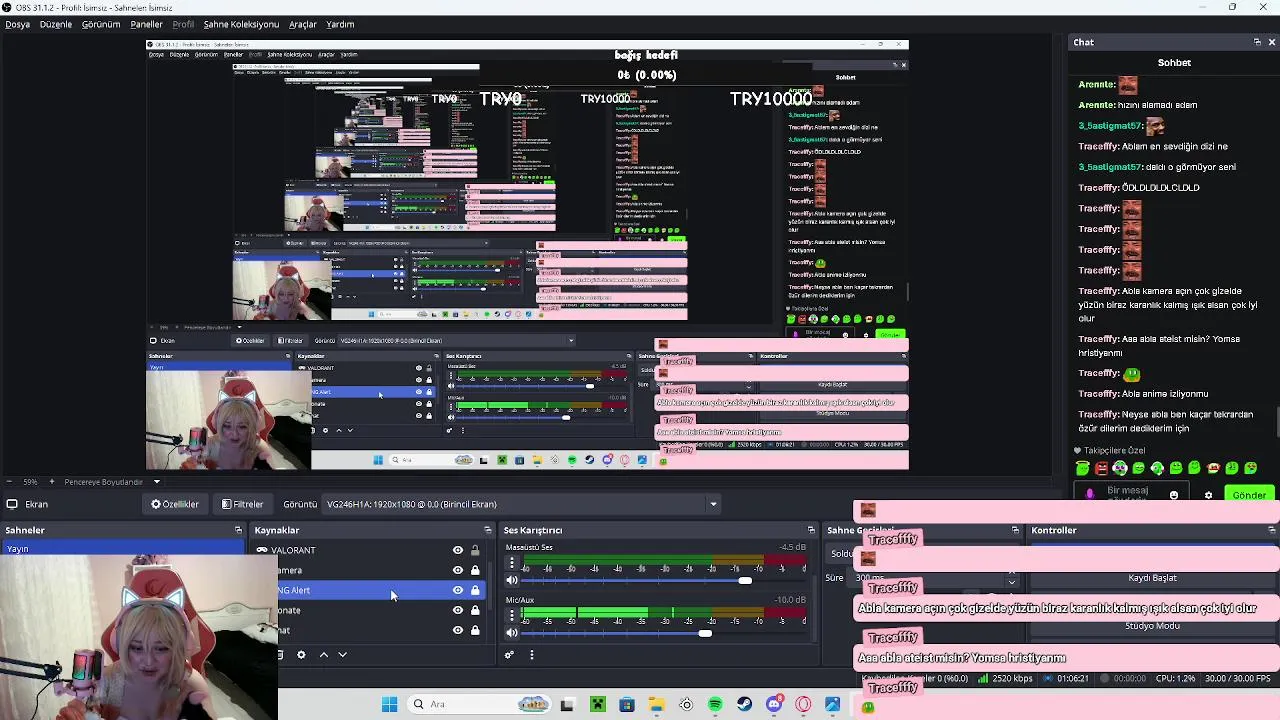Select the VALORANT source row
Screen dimensions: 1280x720
[367, 550]
